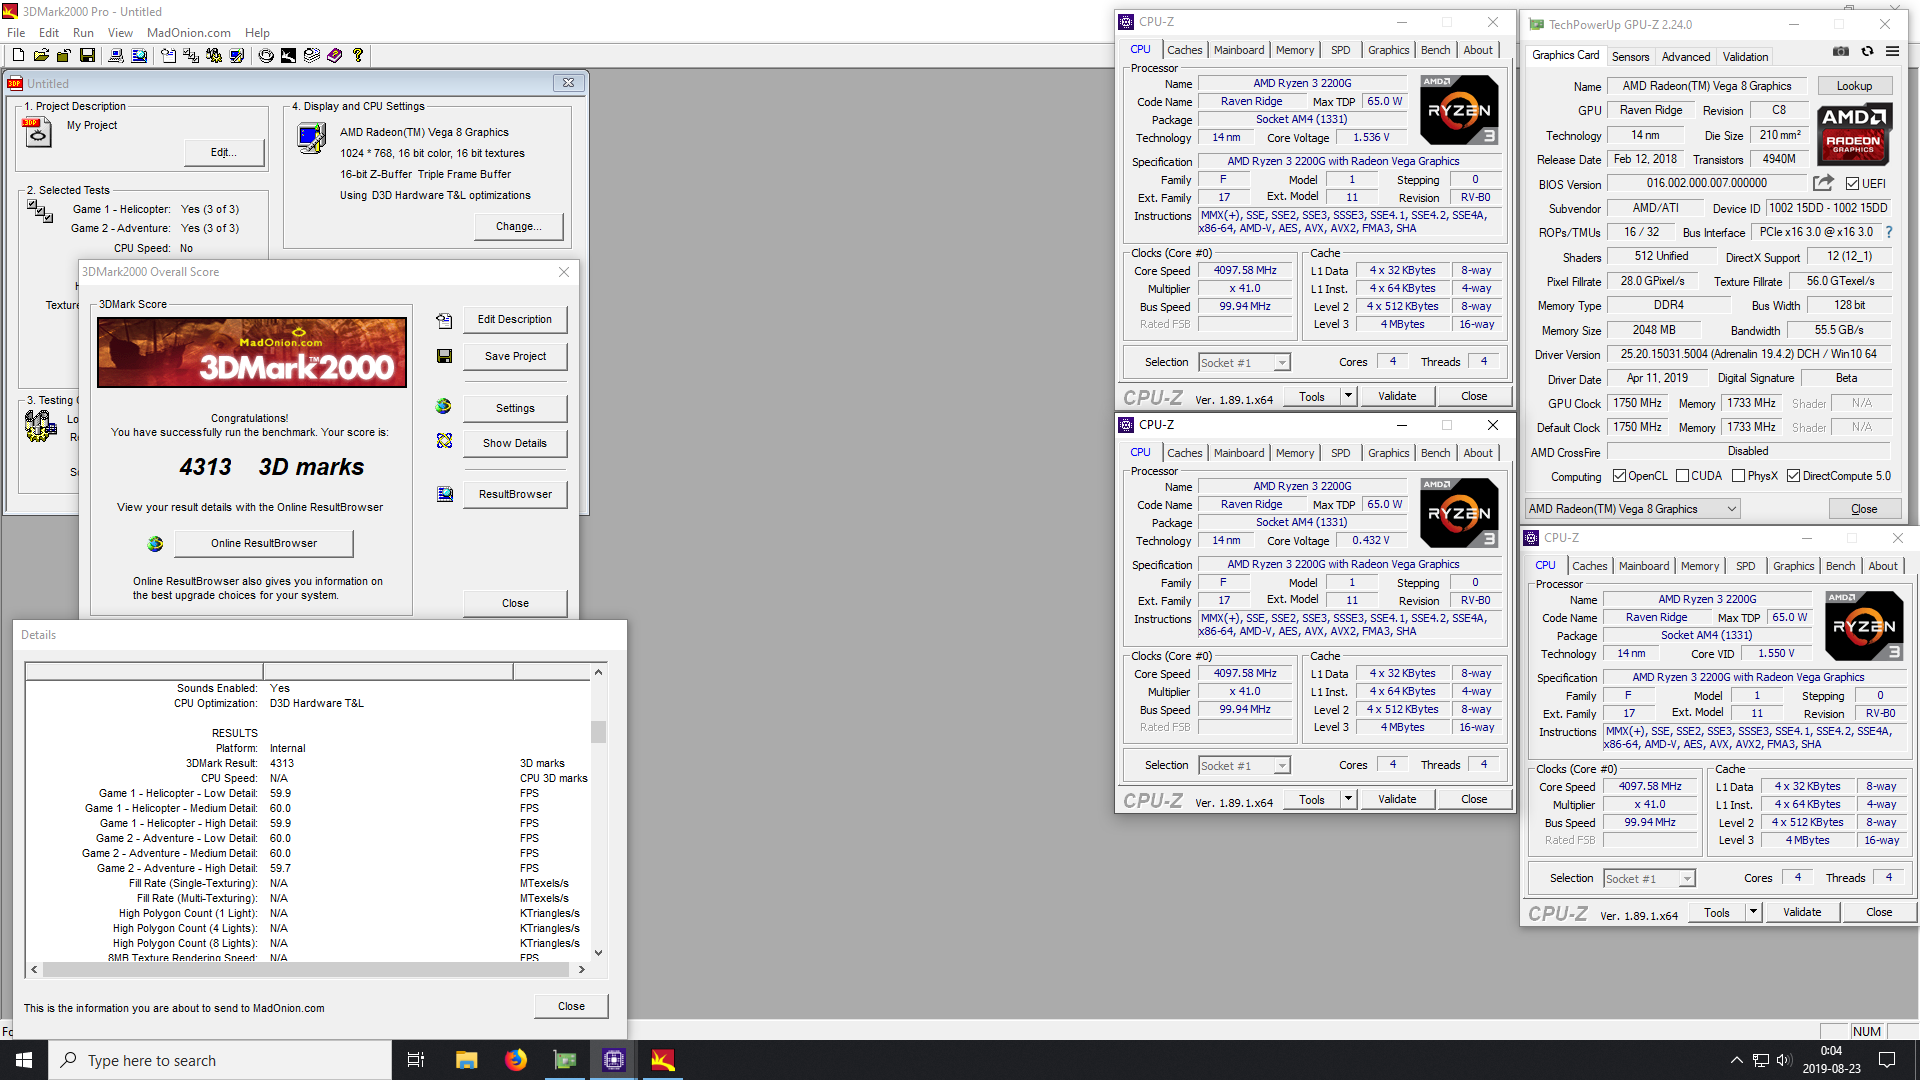1920x1080 pixels.
Task: Open Memory tab in middle CPU-Z window
Action: point(1295,453)
